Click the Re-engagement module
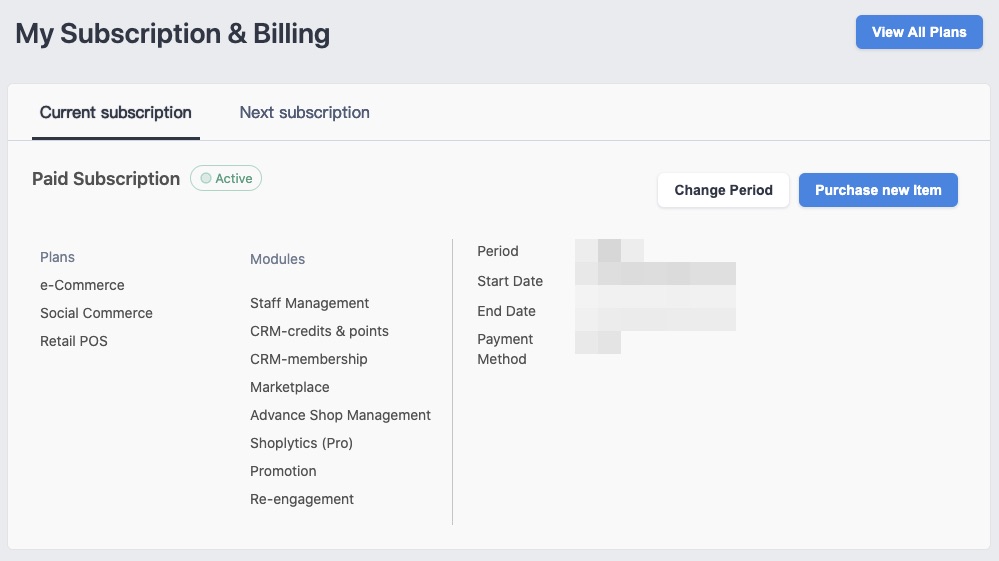 [x=302, y=499]
